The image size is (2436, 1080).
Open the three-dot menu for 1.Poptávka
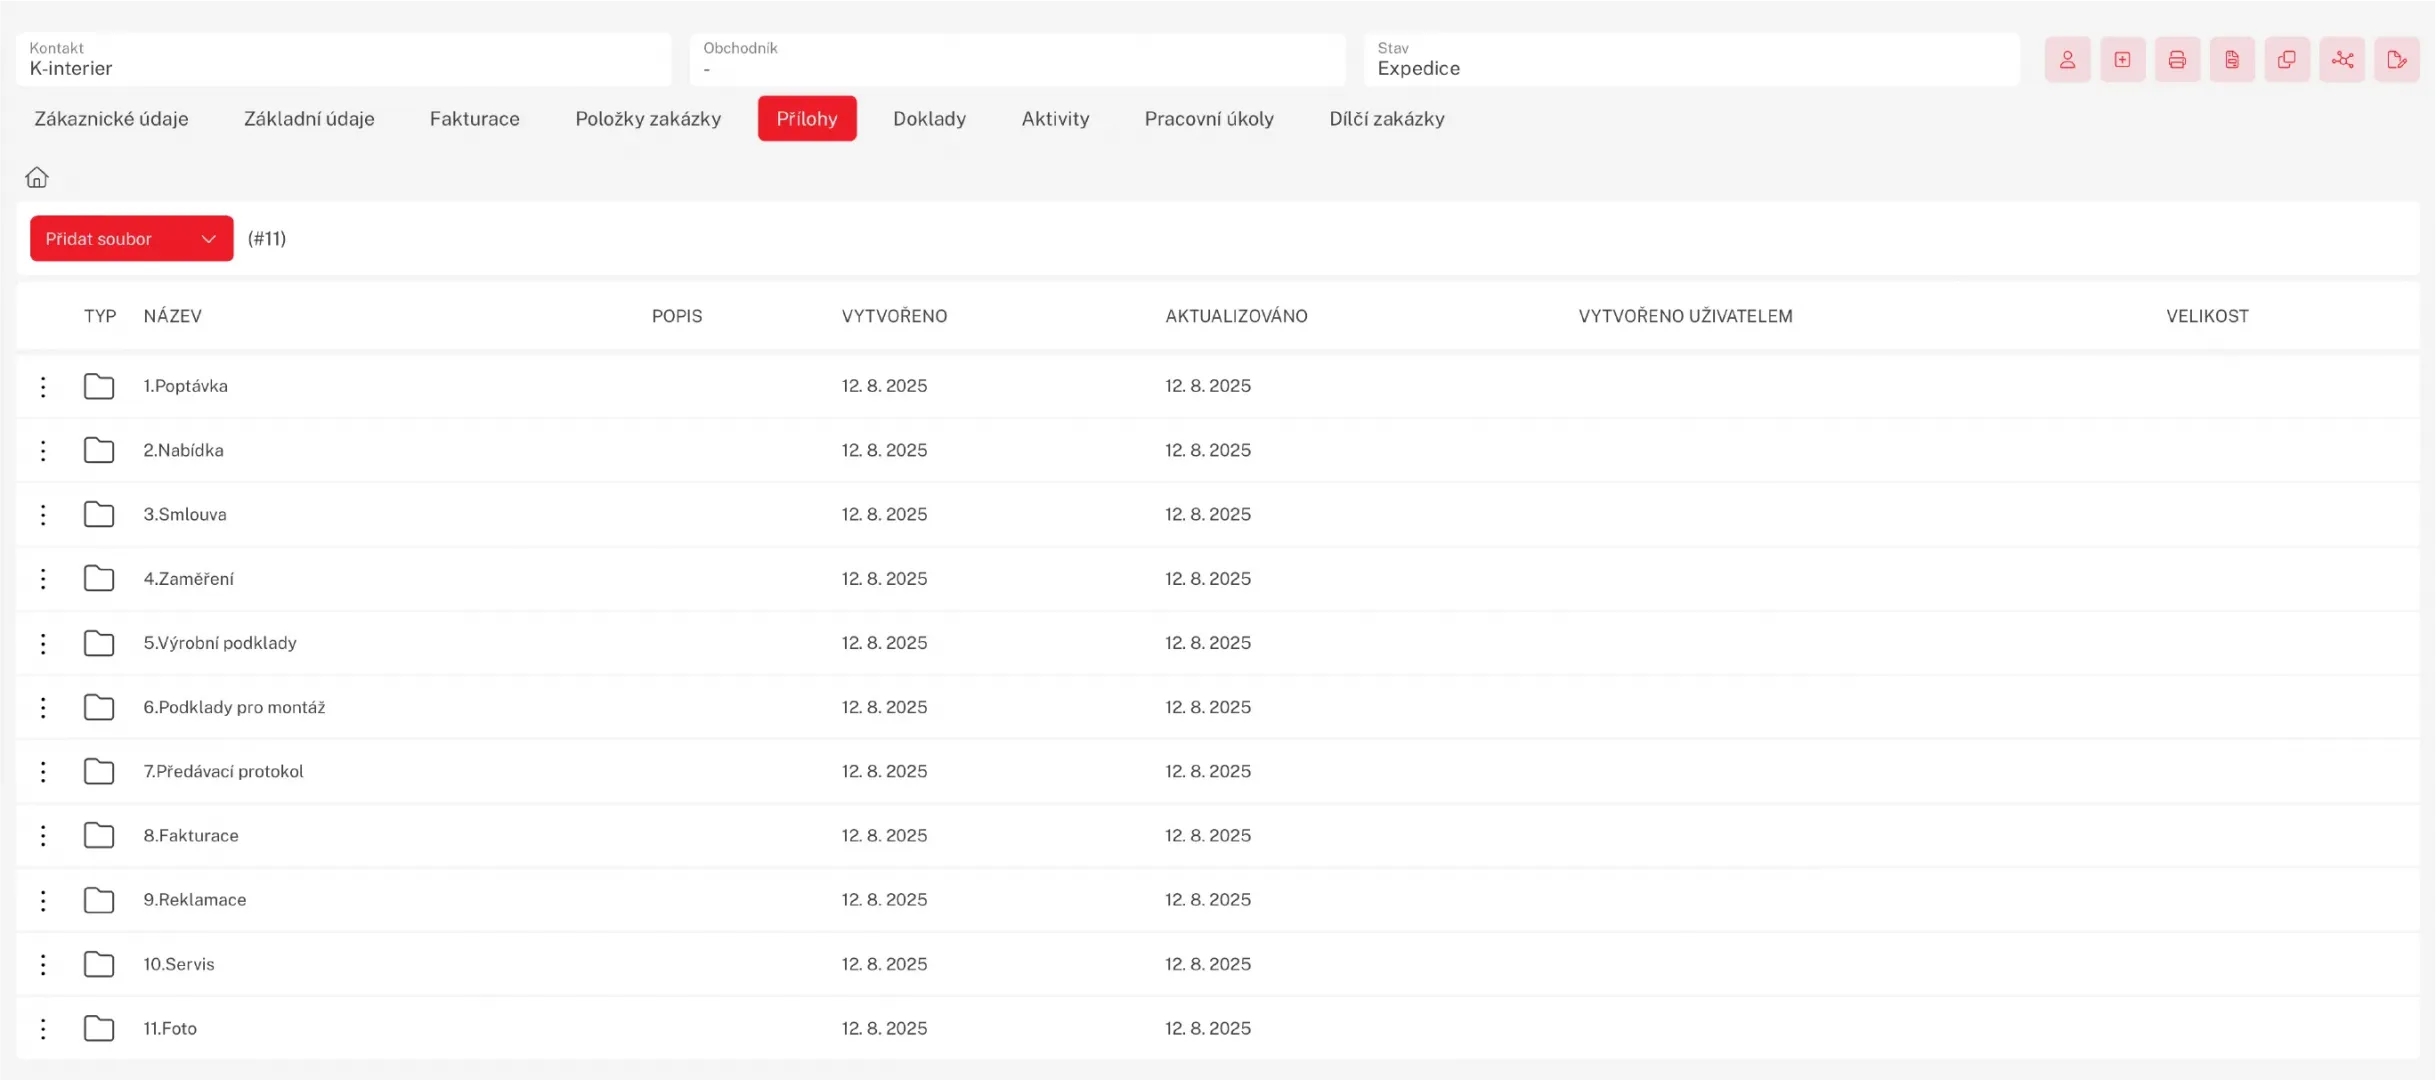point(43,386)
